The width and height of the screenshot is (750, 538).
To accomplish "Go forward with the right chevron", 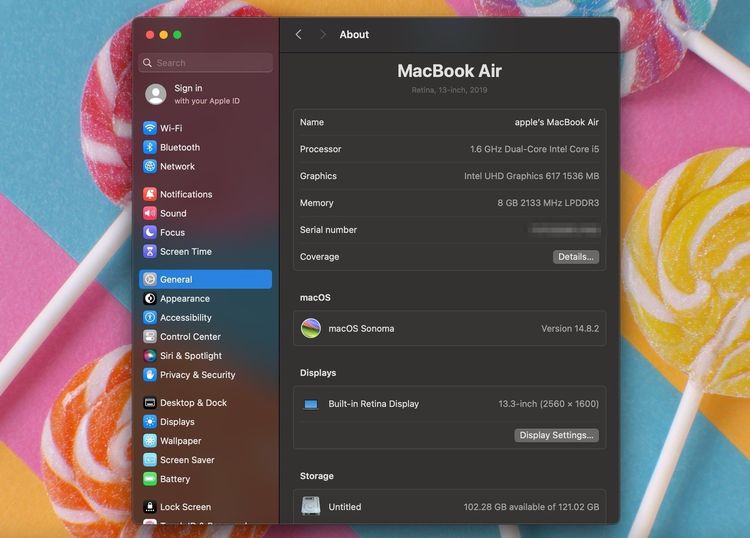I will pyautogui.click(x=323, y=34).
